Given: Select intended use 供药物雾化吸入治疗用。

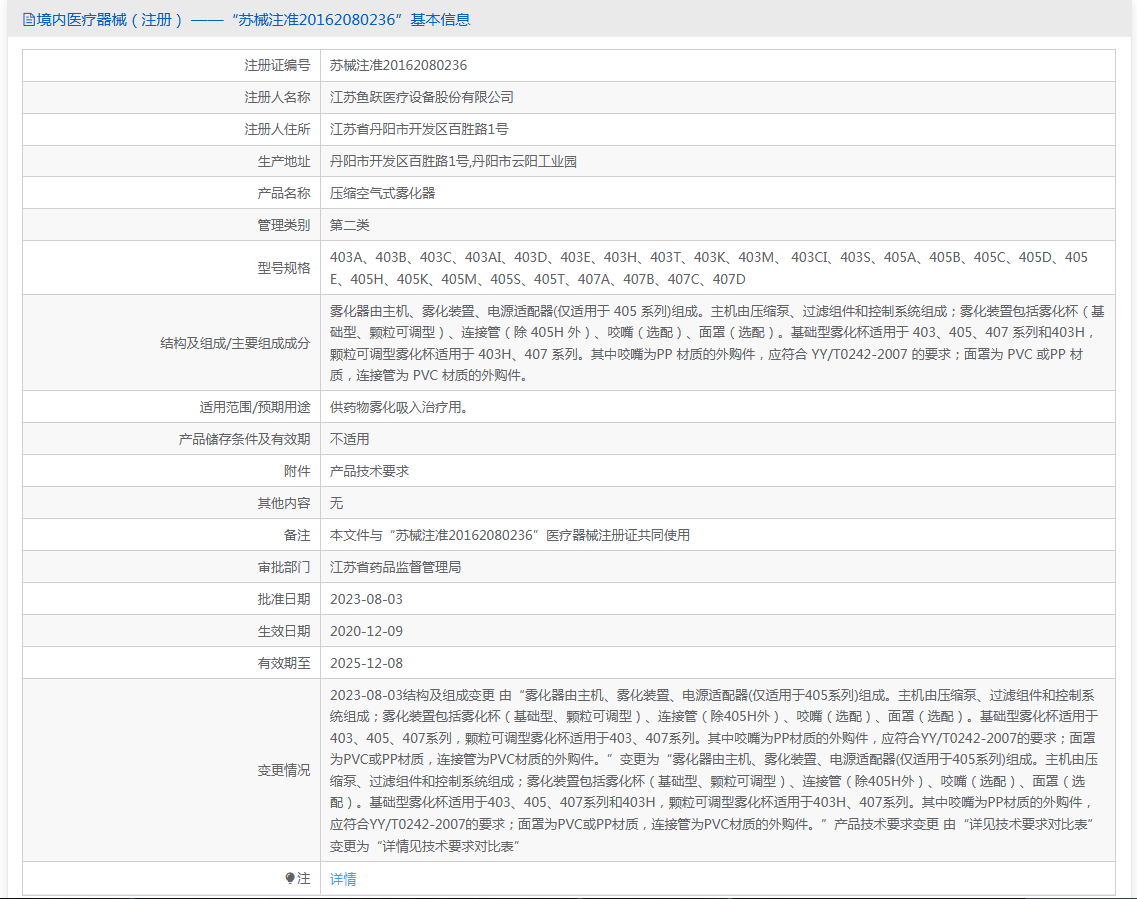Looking at the screenshot, I should point(399,407).
